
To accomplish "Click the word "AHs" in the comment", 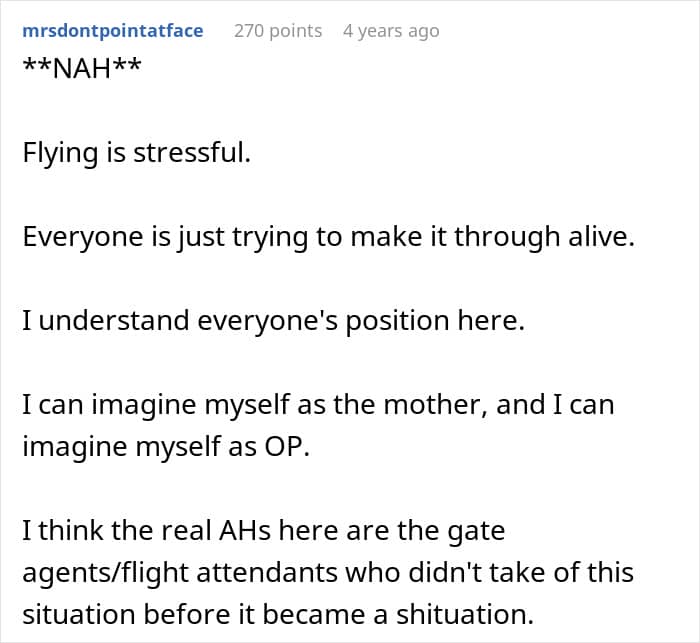I will pyautogui.click(x=245, y=530).
